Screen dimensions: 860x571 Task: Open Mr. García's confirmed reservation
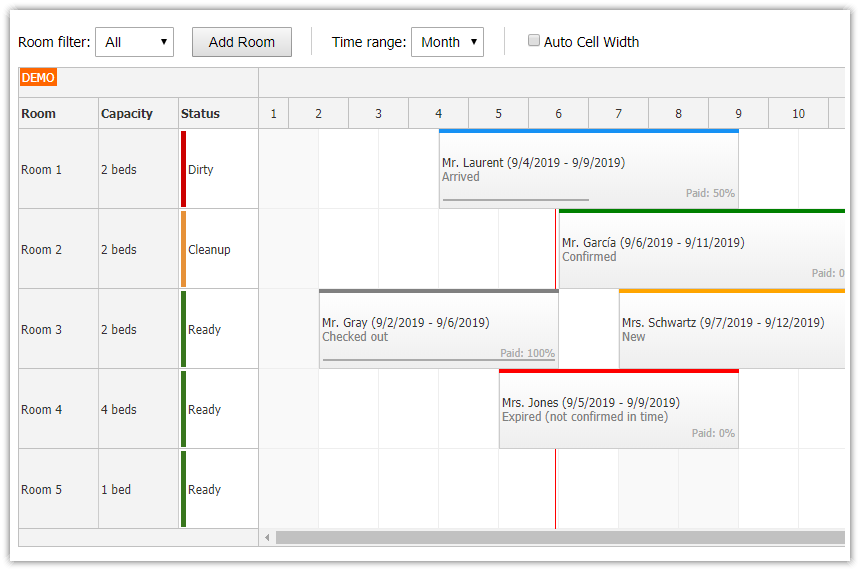(700, 249)
